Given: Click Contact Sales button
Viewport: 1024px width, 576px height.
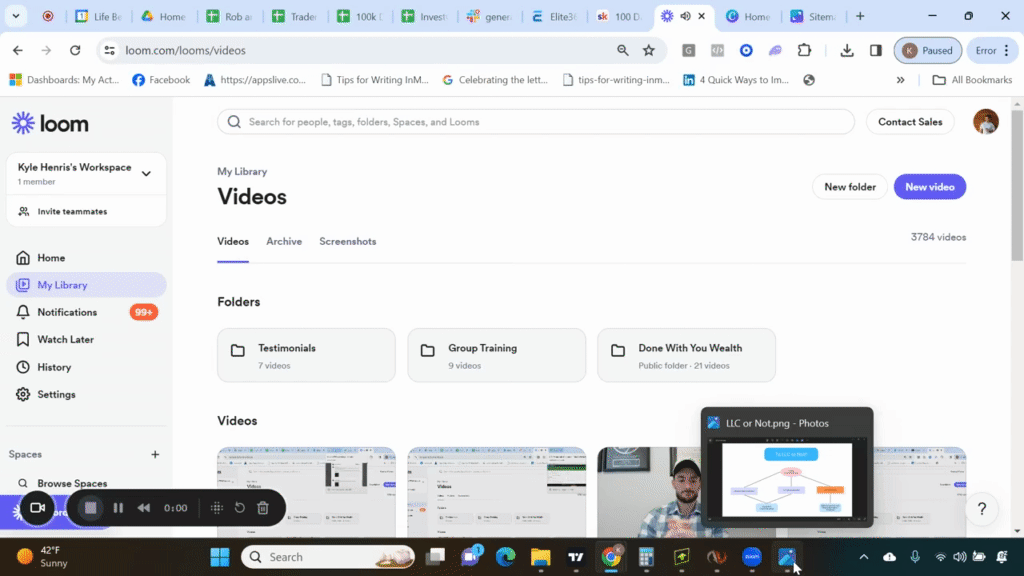Looking at the screenshot, I should coord(910,122).
